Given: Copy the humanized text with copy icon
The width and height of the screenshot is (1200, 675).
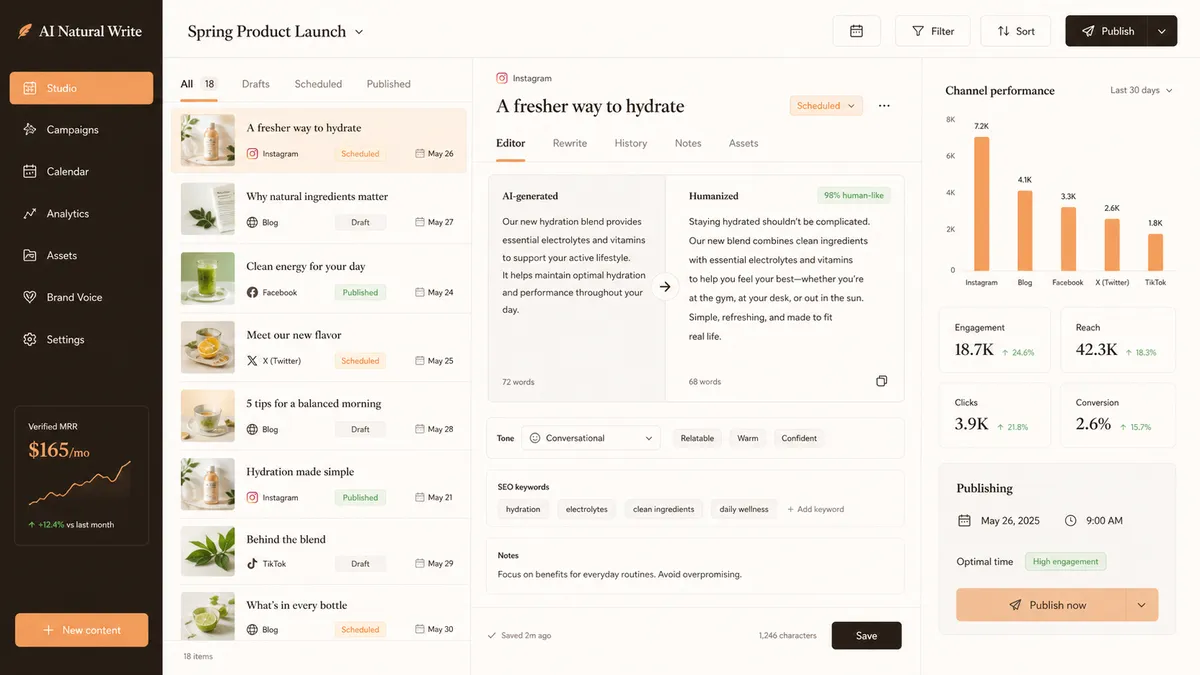Looking at the screenshot, I should point(881,381).
